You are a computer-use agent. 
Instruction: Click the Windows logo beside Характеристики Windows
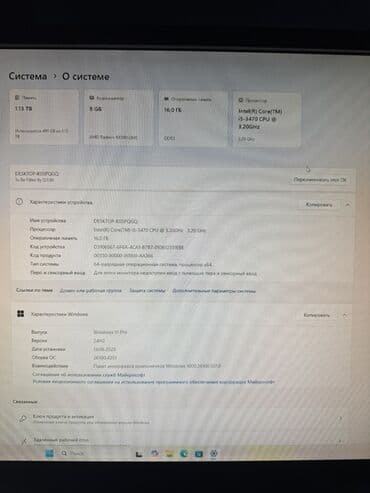(20, 314)
